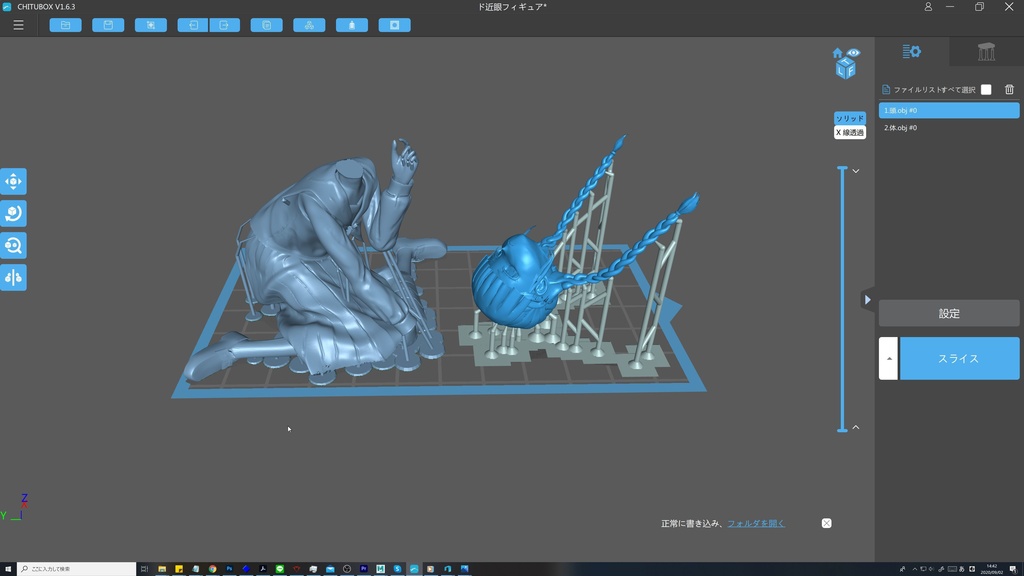Click the T face of the view cube

point(846,61)
